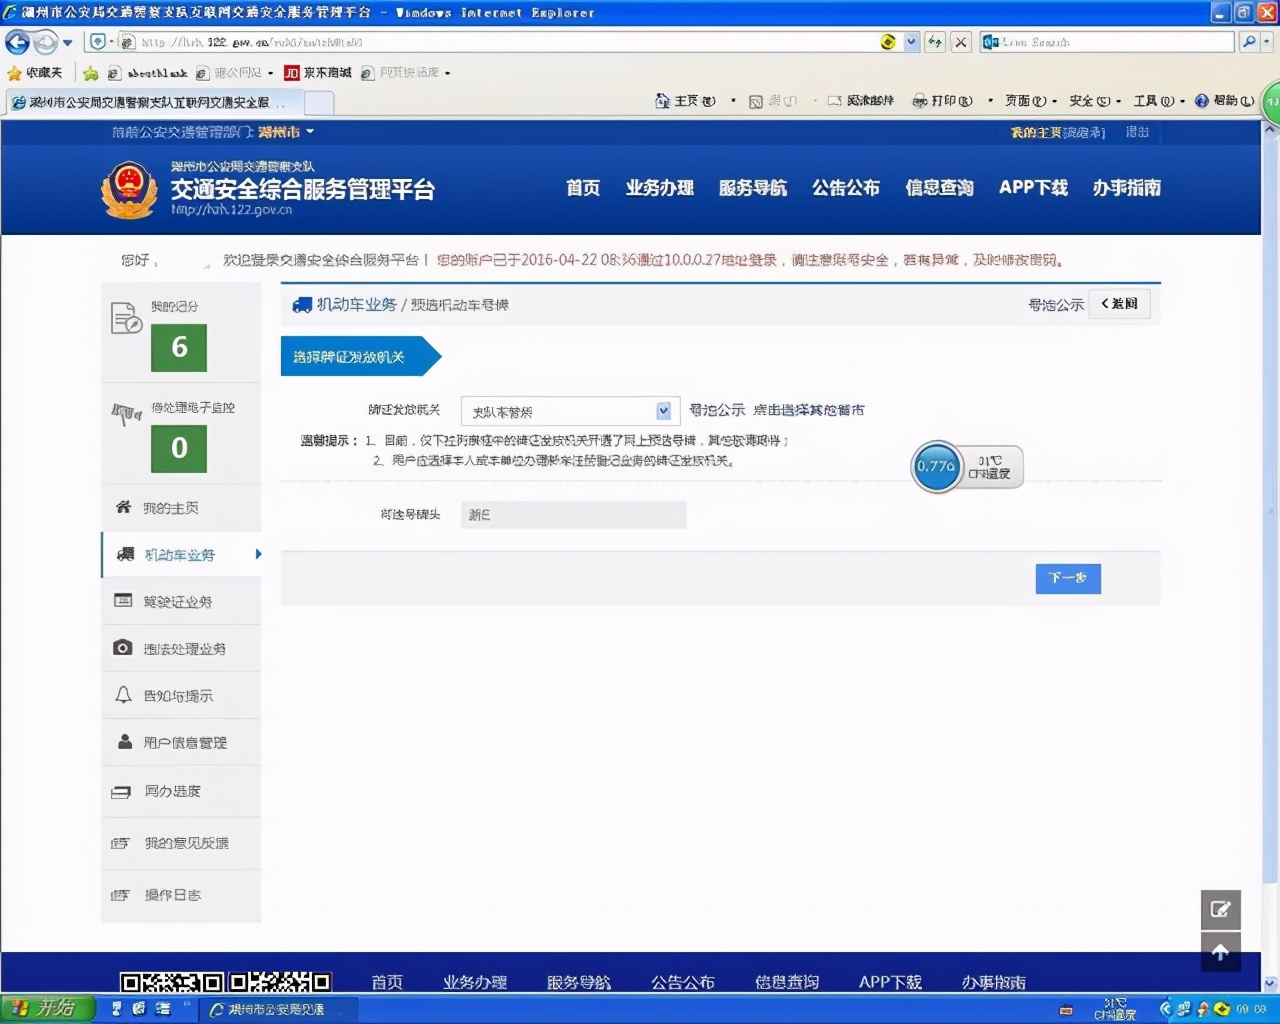Click the 可选号牌头 input field
This screenshot has width=1280, height=1024.
(x=573, y=515)
